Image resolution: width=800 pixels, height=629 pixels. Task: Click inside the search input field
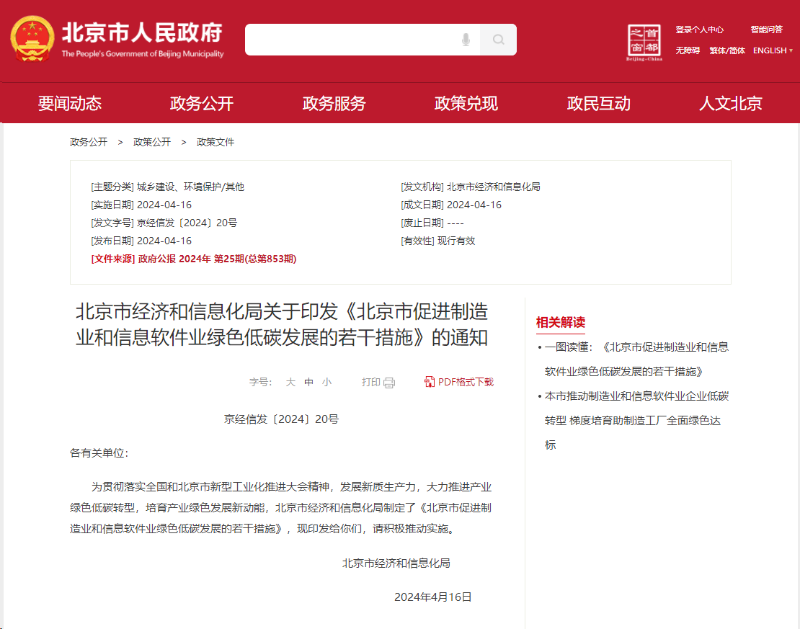pos(350,40)
